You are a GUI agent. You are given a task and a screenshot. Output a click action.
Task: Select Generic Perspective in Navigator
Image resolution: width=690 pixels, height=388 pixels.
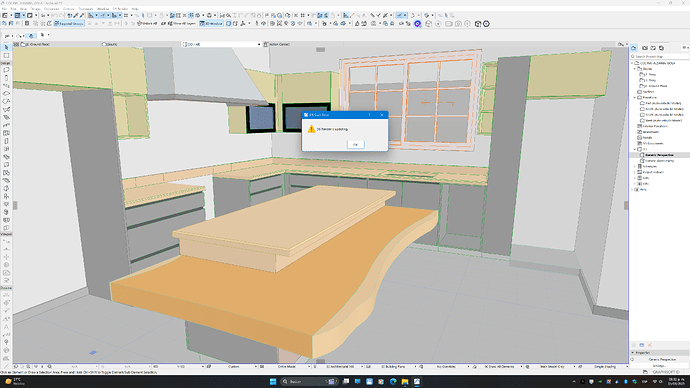coord(659,155)
